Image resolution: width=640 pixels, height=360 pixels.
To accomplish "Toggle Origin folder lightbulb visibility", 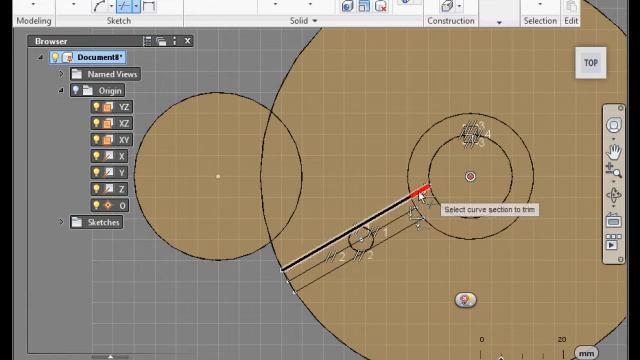I will point(76,90).
